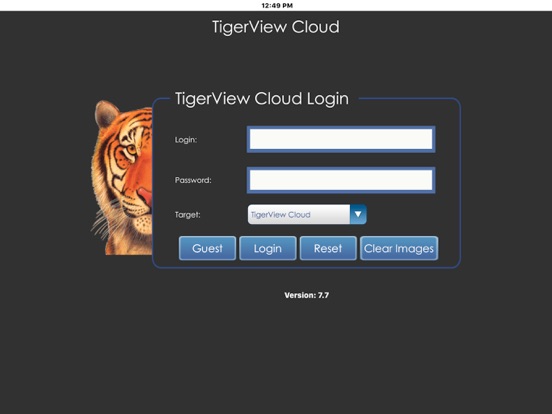Click the Target: label text

tap(188, 215)
